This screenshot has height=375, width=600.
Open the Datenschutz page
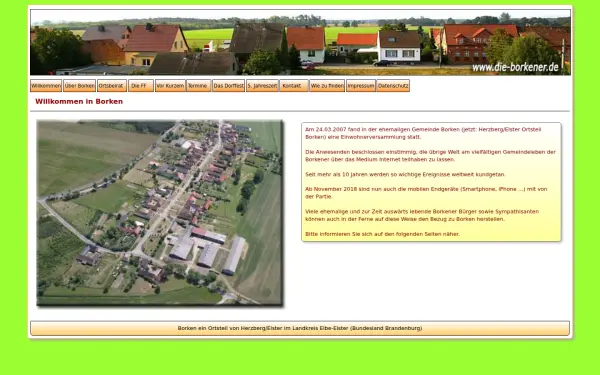[393, 86]
